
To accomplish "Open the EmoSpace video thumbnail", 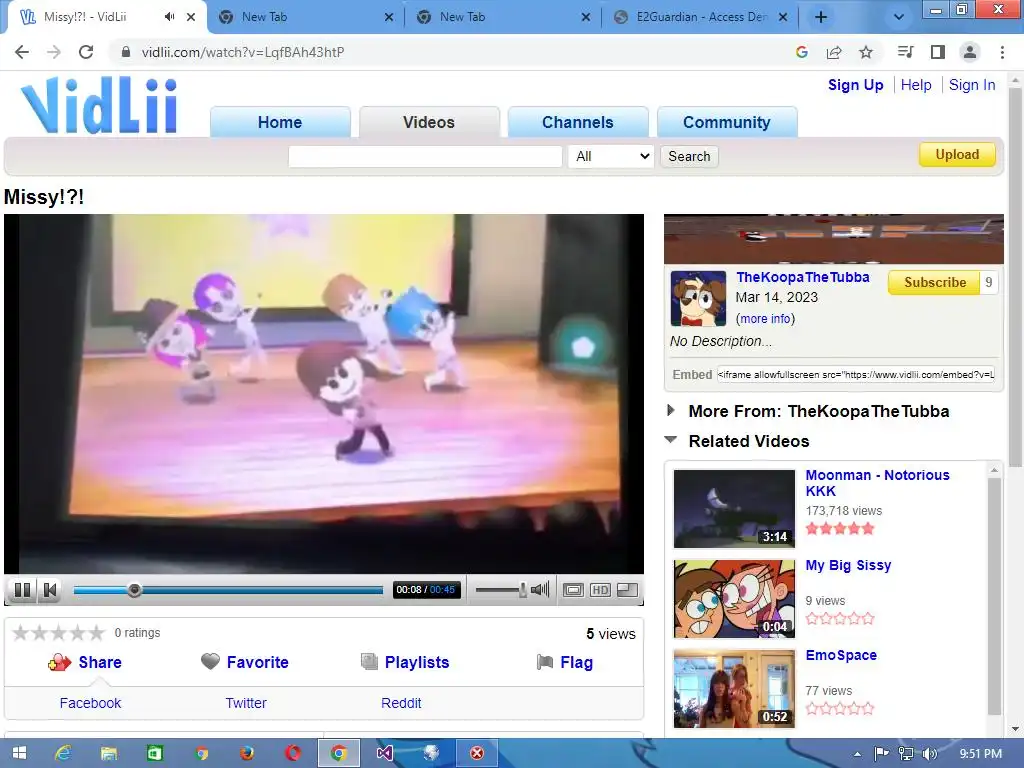I will click(x=734, y=689).
